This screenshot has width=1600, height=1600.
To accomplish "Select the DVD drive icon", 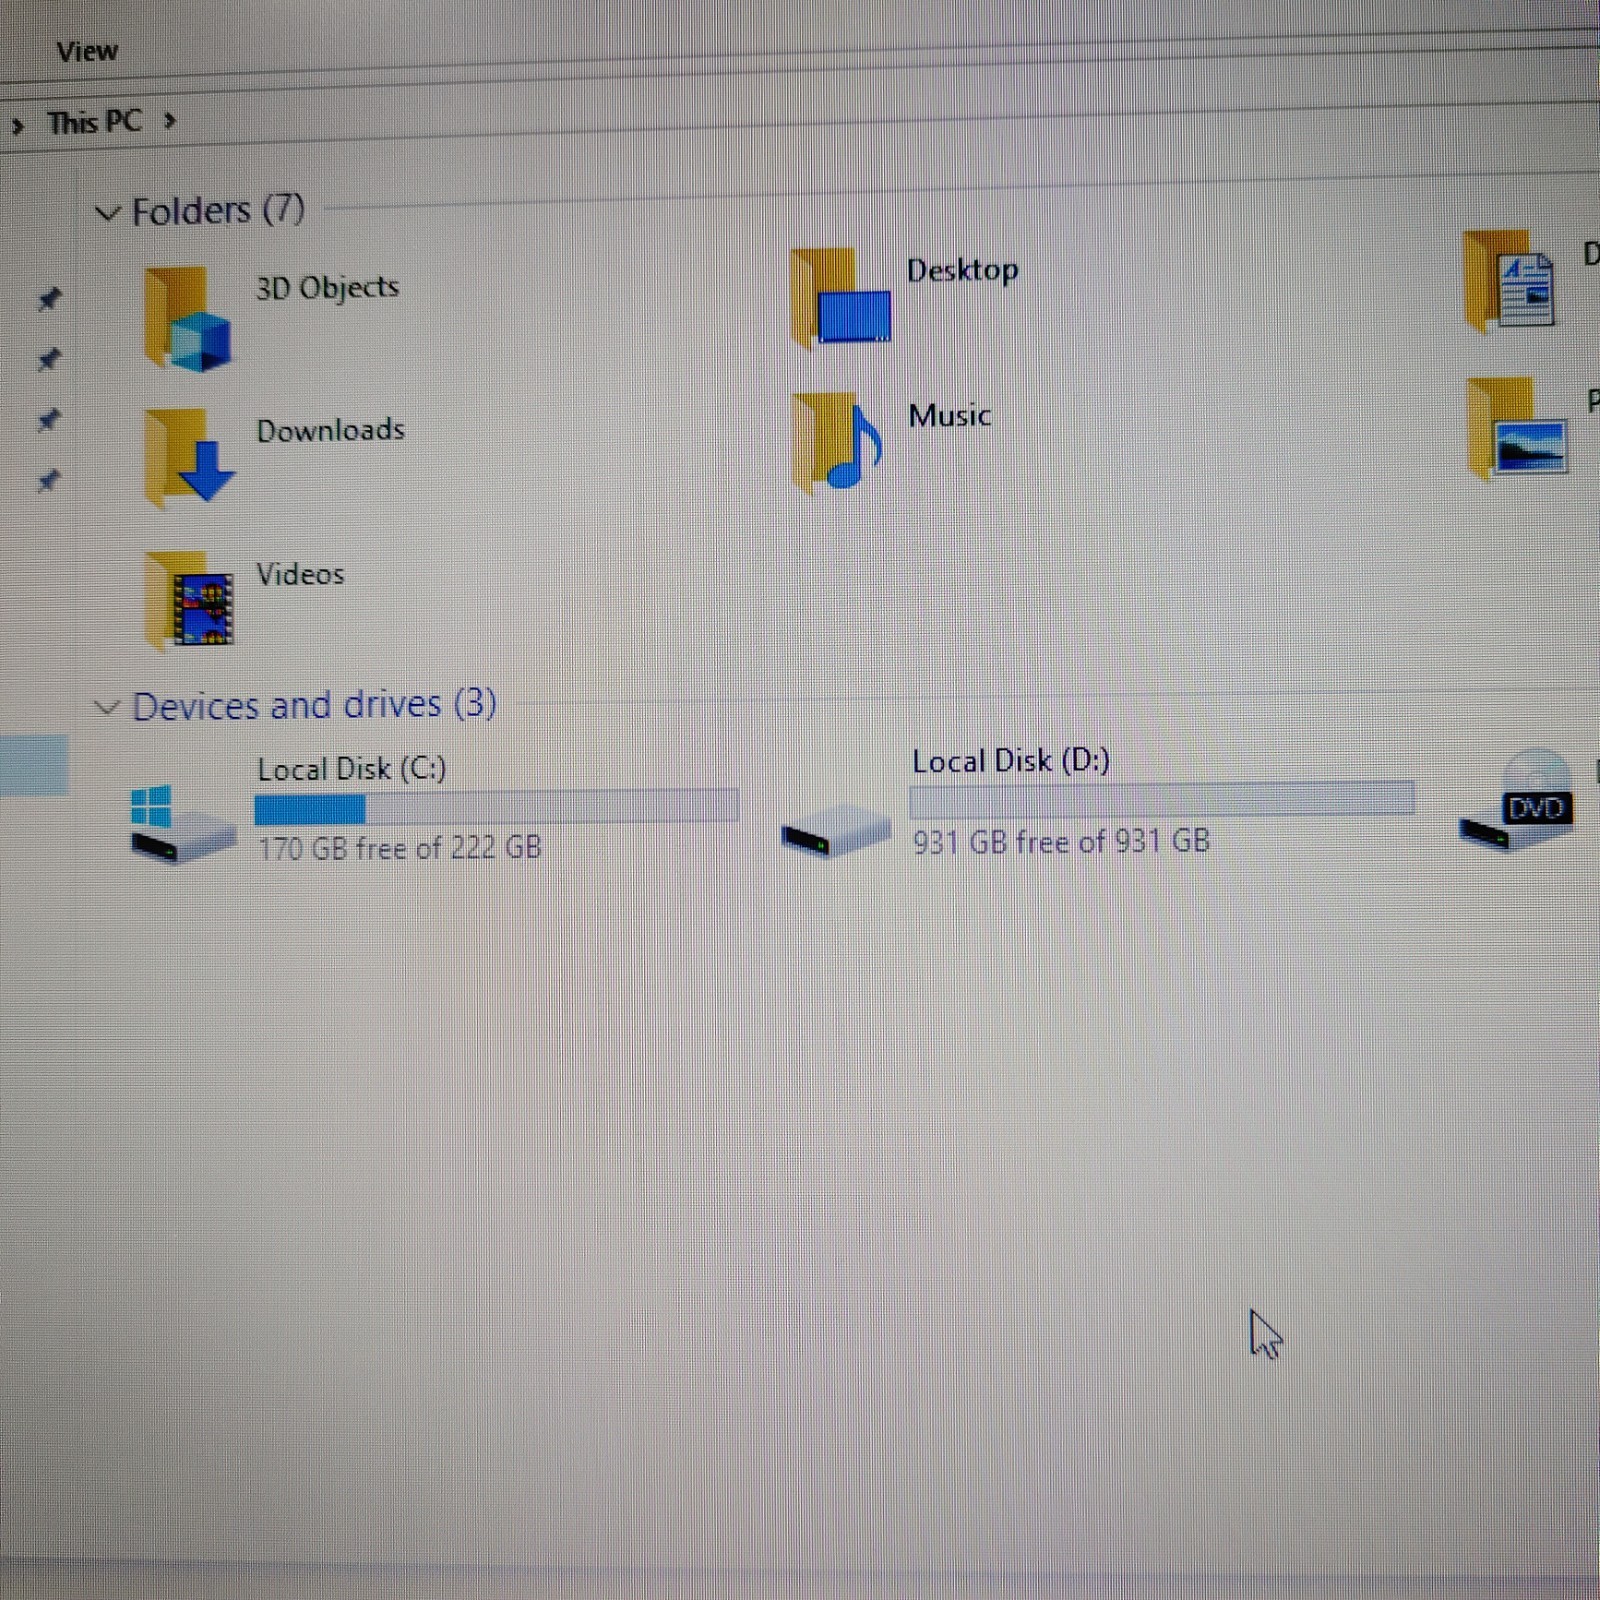I will [x=1517, y=800].
